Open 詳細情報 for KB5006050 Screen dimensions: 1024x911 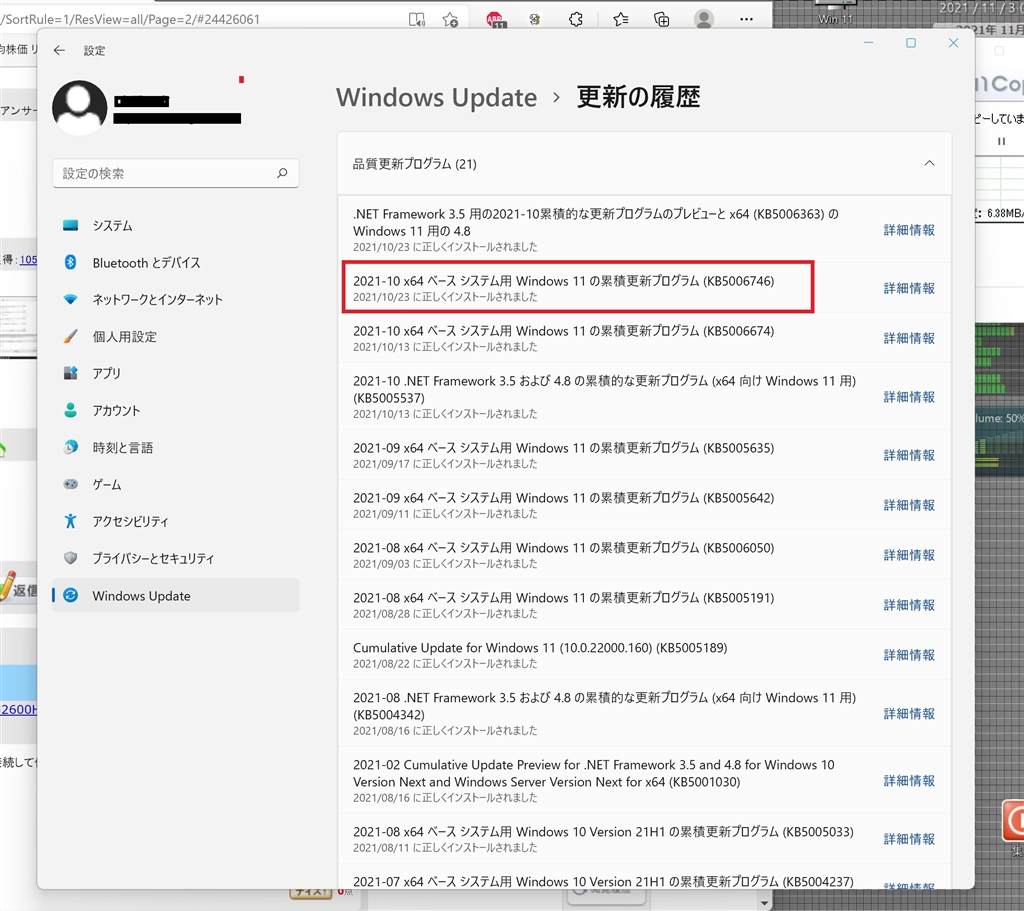pos(909,555)
